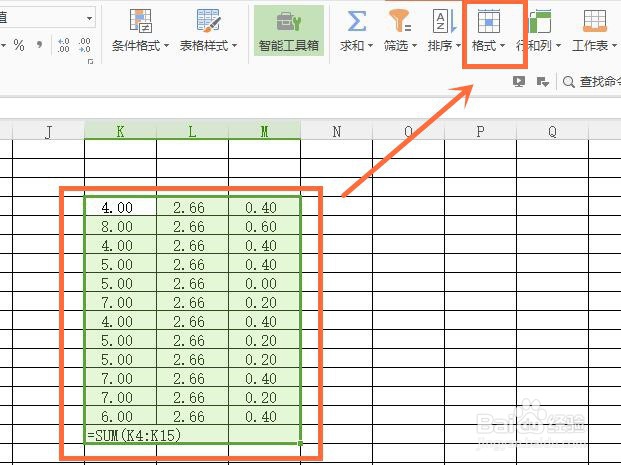Expand the 格式 dropdown arrow
Viewport: 621px width, 465px height.
click(503, 46)
